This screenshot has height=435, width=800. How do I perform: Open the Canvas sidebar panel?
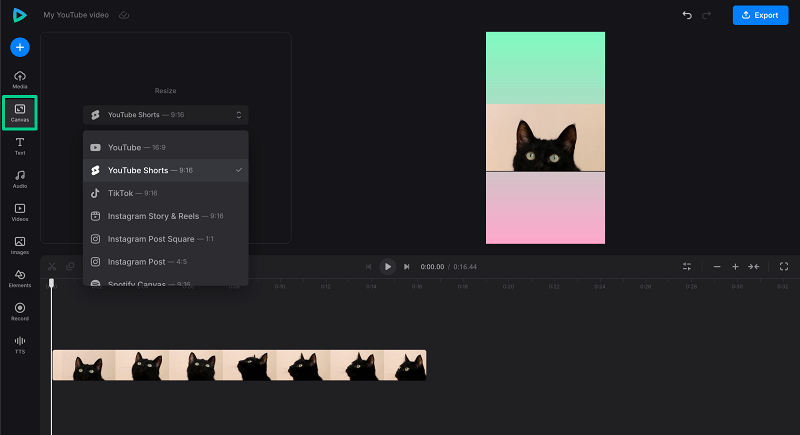20,113
